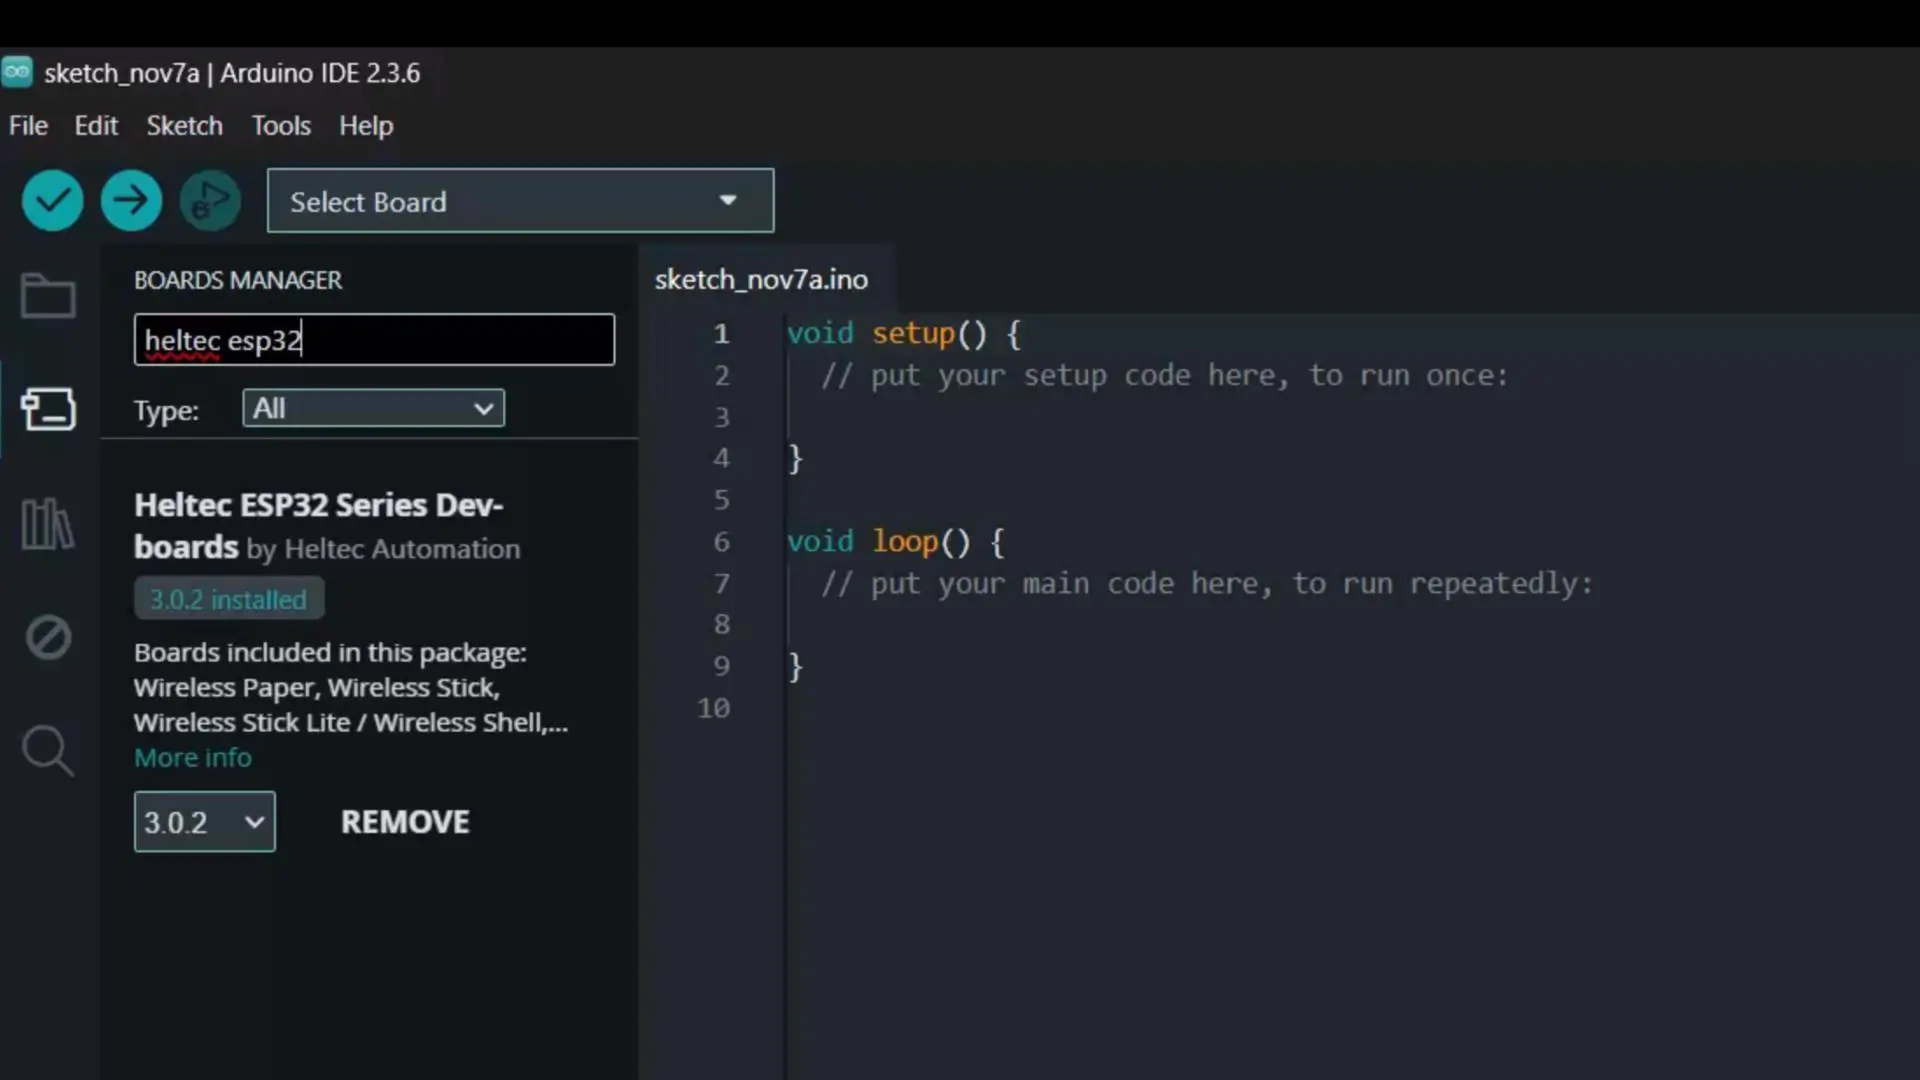This screenshot has height=1080, width=1920.
Task: Open the Sketch menu
Action: point(184,126)
